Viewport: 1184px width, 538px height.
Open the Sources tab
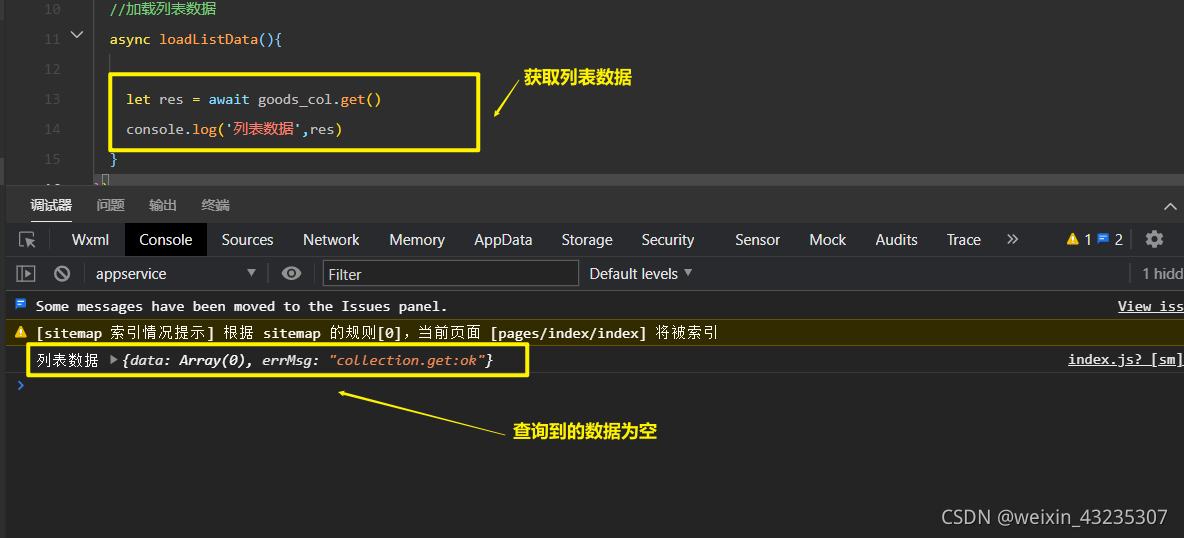pyautogui.click(x=247, y=240)
